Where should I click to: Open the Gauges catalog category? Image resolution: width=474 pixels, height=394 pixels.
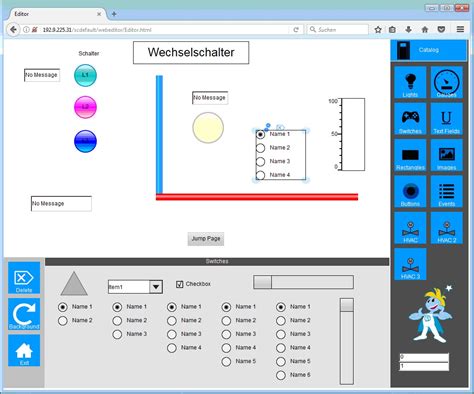point(446,82)
